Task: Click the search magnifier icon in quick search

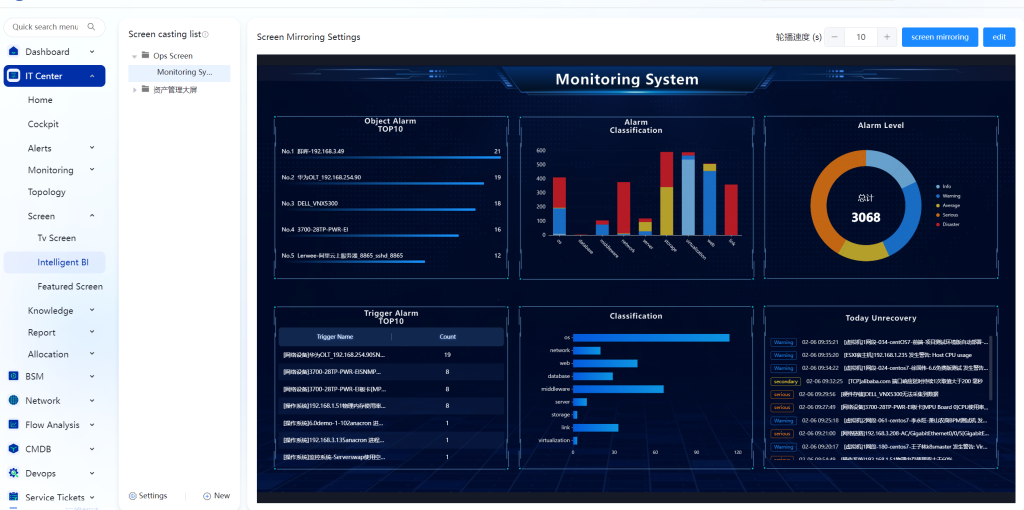Action: (x=92, y=27)
